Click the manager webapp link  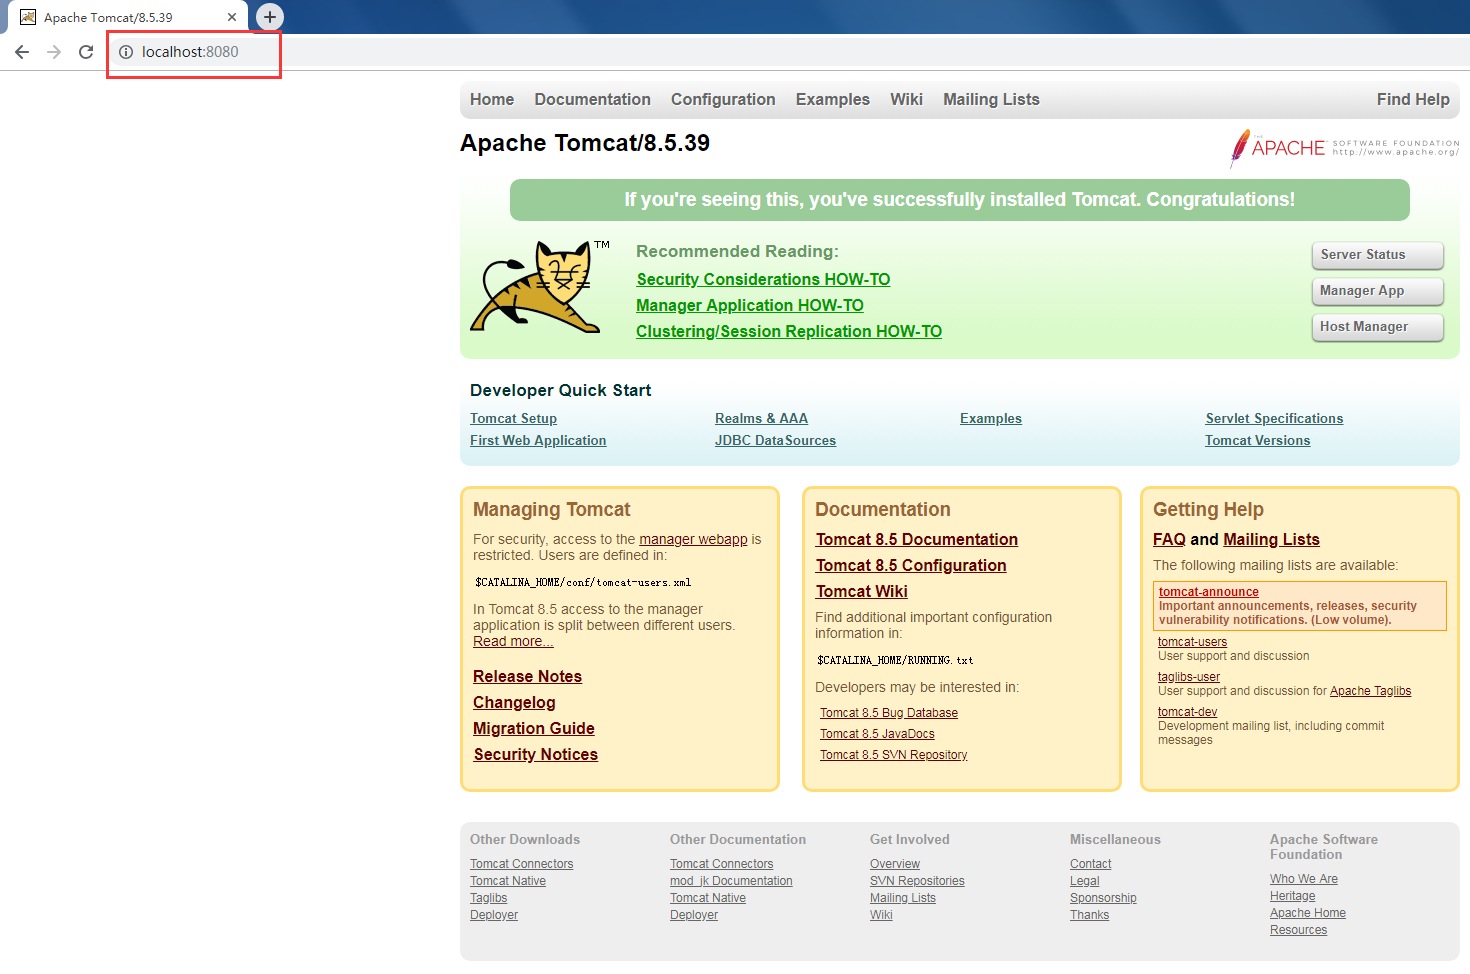693,539
